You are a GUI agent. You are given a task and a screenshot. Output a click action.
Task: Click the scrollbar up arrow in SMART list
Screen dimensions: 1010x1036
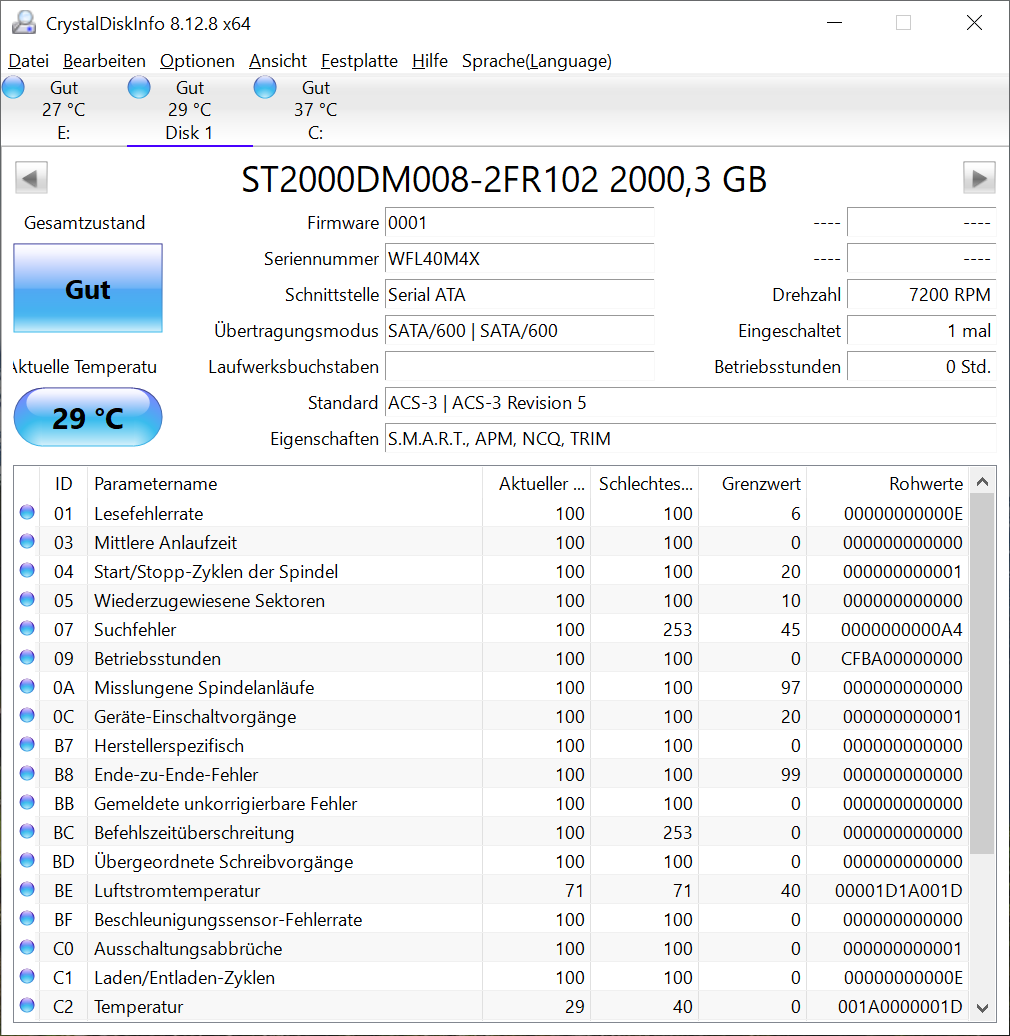(x=982, y=482)
